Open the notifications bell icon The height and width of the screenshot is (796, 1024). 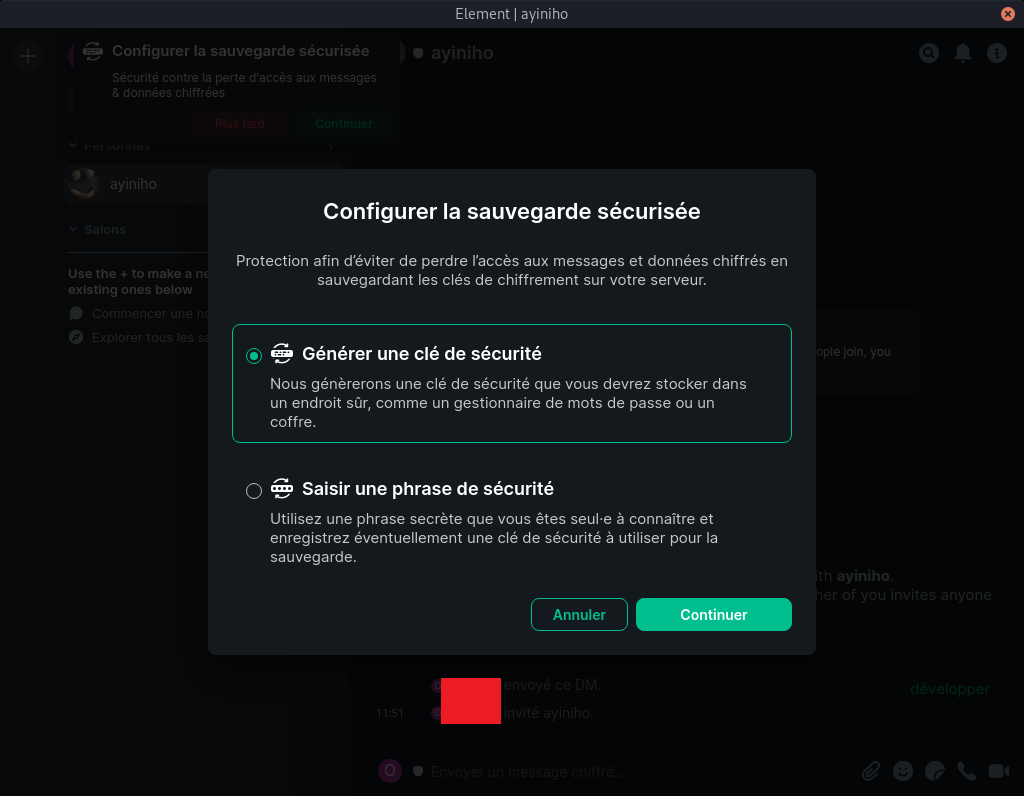coord(963,53)
